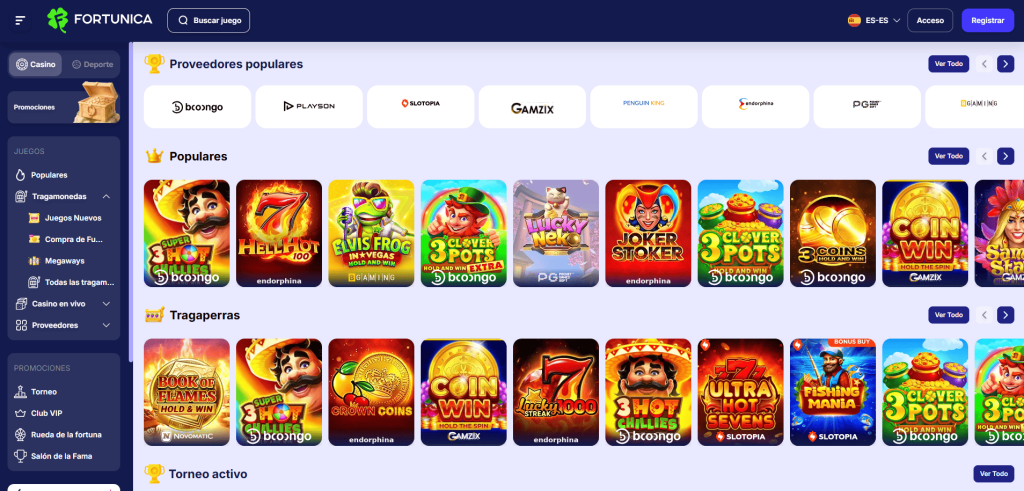Click next arrow in Populares carousel
1024x491 pixels.
click(1006, 156)
